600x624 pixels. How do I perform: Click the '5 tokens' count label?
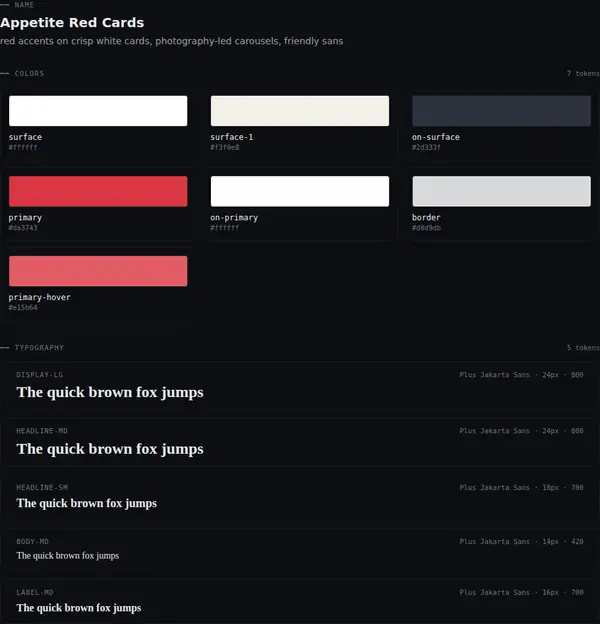(583, 347)
